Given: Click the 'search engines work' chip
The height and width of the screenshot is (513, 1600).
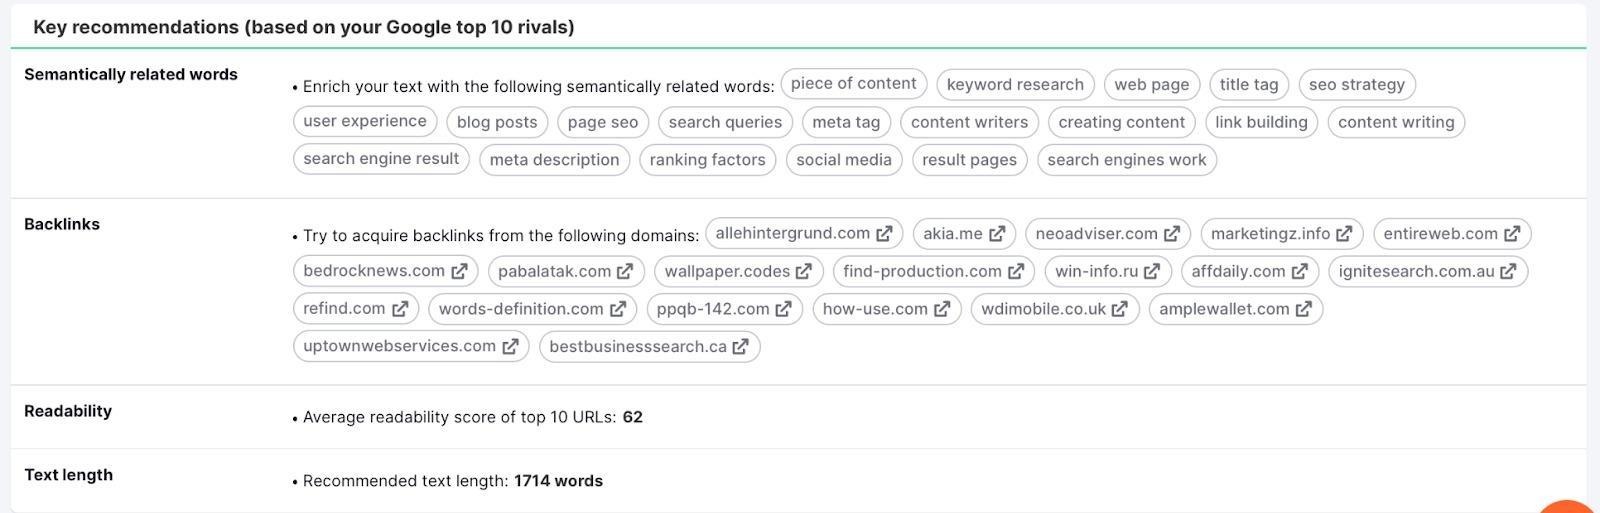Looking at the screenshot, I should (1127, 159).
